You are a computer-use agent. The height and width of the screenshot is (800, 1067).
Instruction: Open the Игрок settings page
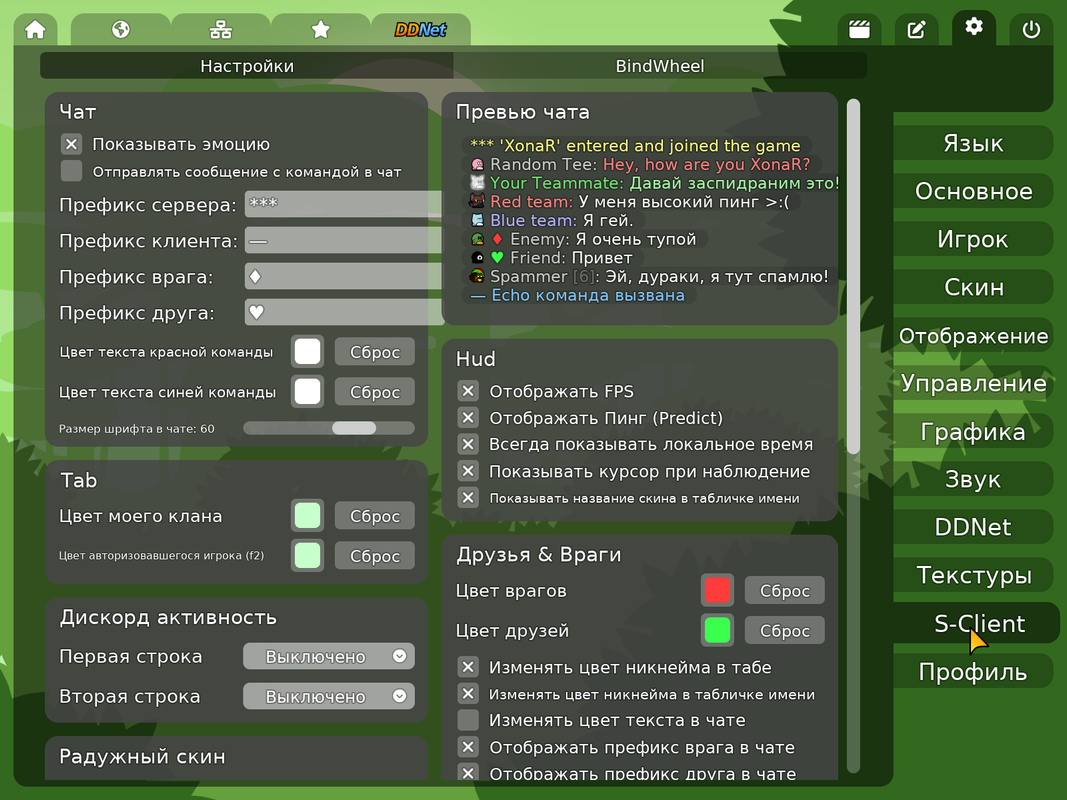pos(973,239)
